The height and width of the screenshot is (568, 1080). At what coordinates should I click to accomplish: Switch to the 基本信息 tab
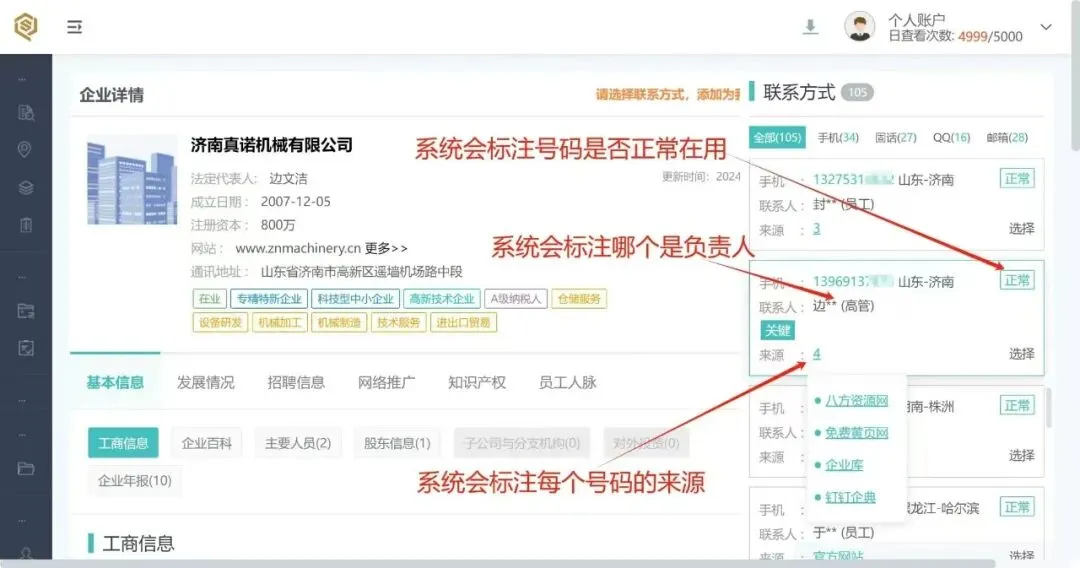115,382
